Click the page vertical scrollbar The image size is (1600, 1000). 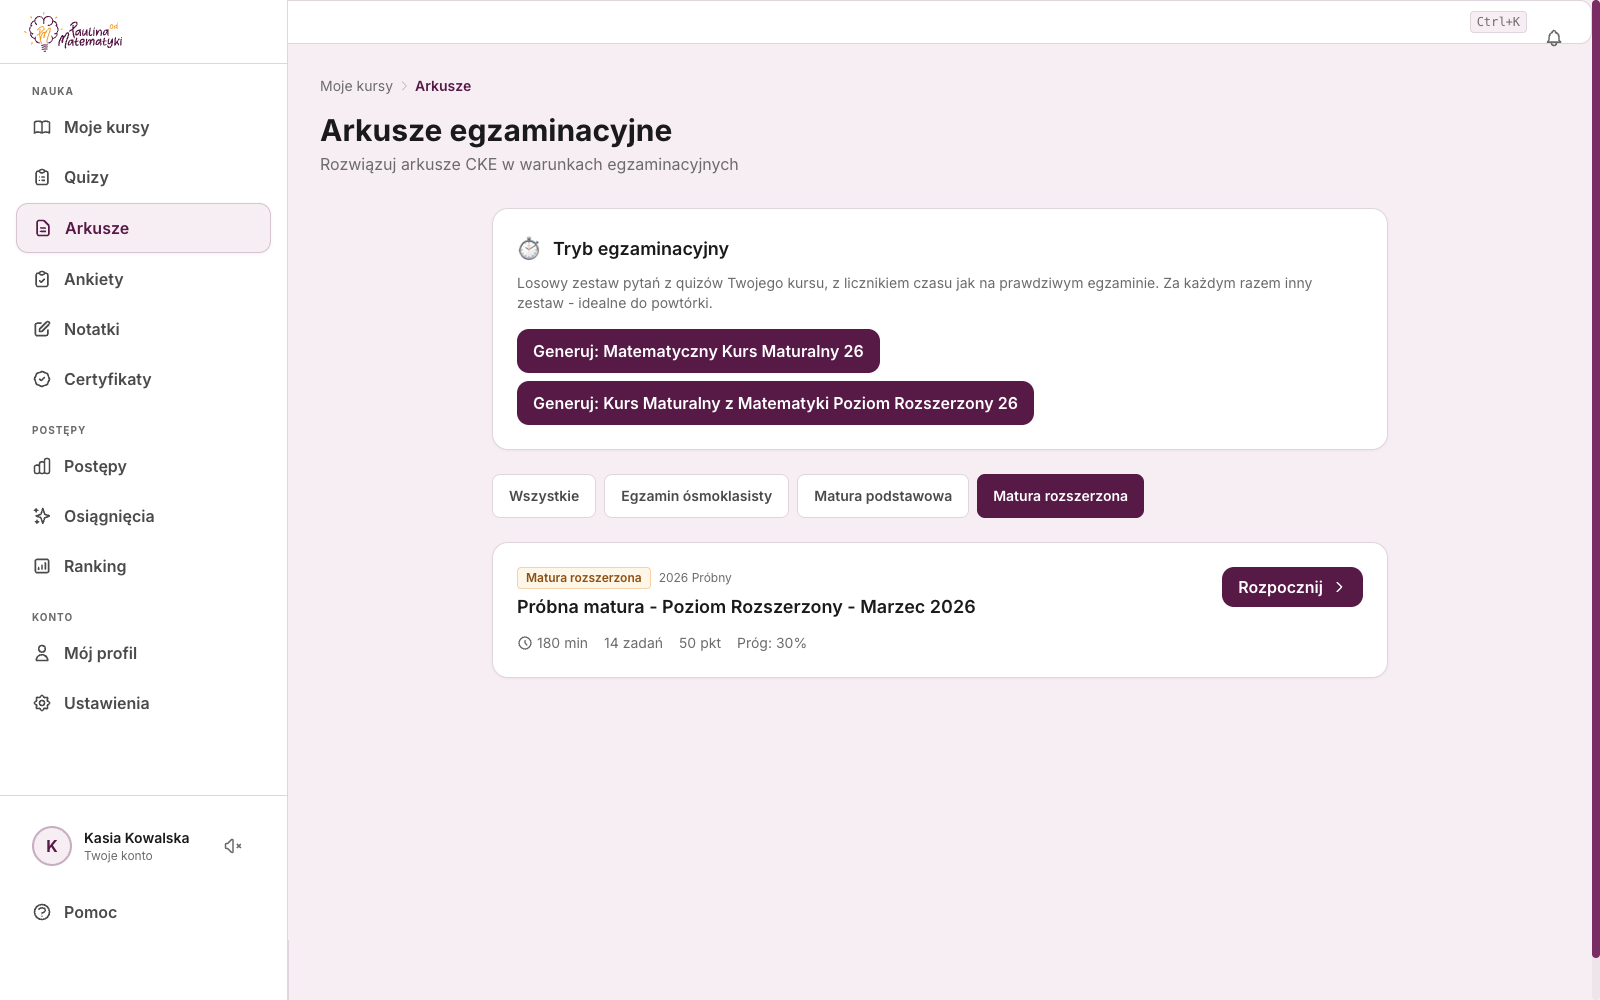(1595, 480)
